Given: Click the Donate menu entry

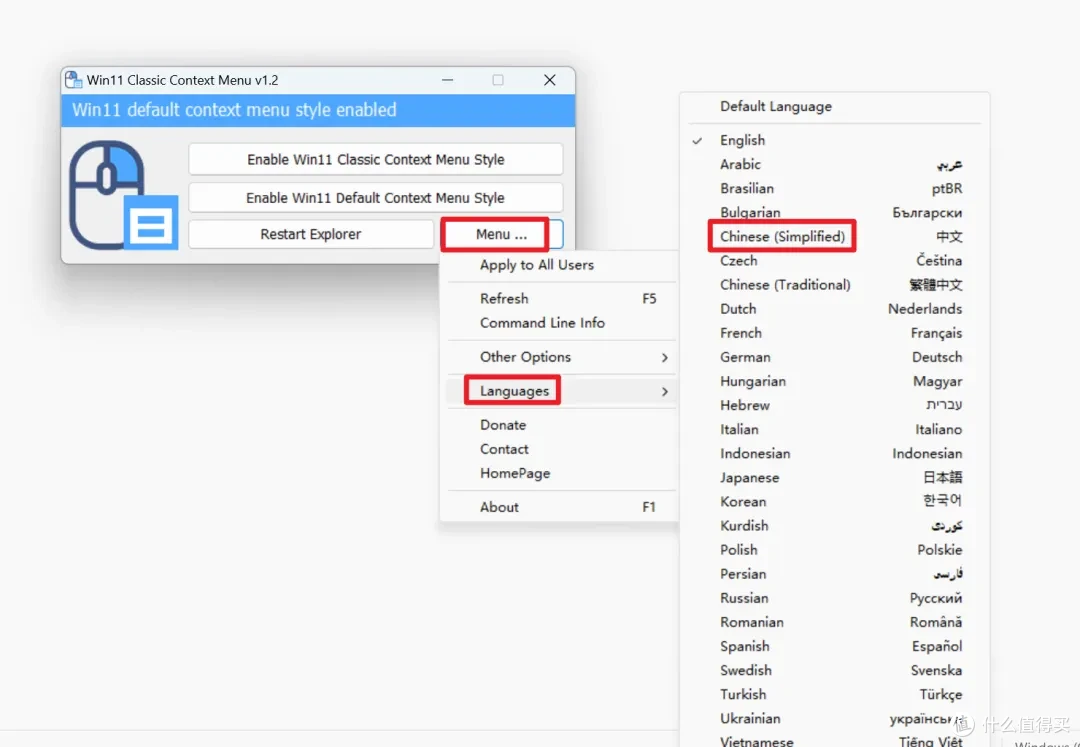Looking at the screenshot, I should tap(559, 425).
